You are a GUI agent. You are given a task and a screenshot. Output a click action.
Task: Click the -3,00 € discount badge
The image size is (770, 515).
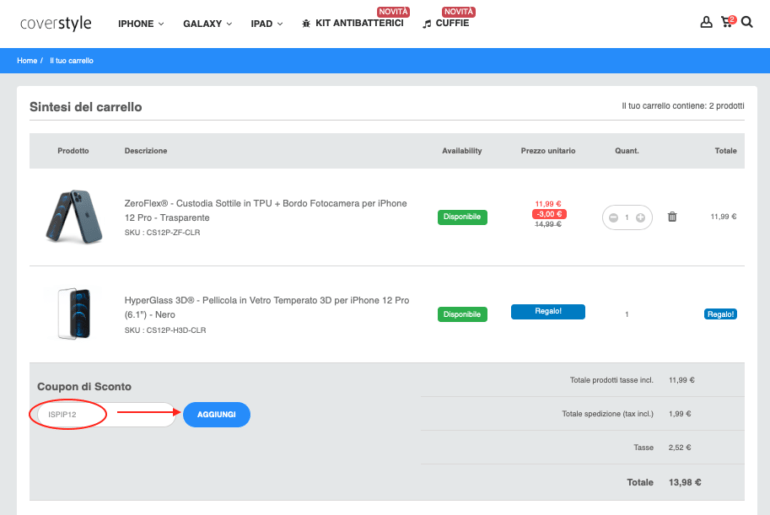point(549,214)
